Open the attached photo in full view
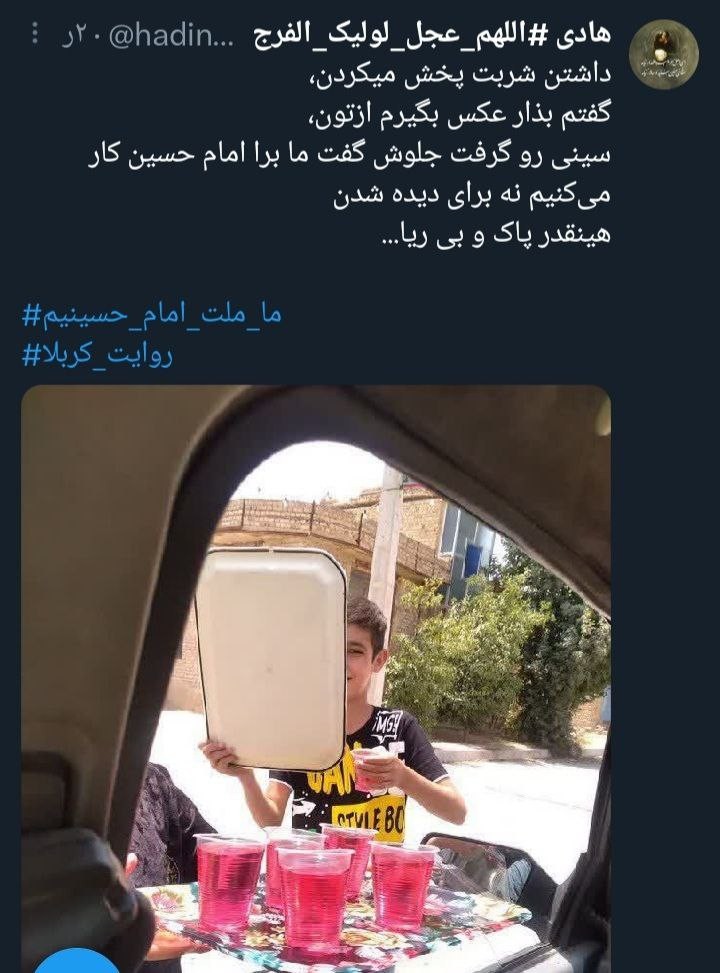The image size is (720, 973). [x=316, y=678]
